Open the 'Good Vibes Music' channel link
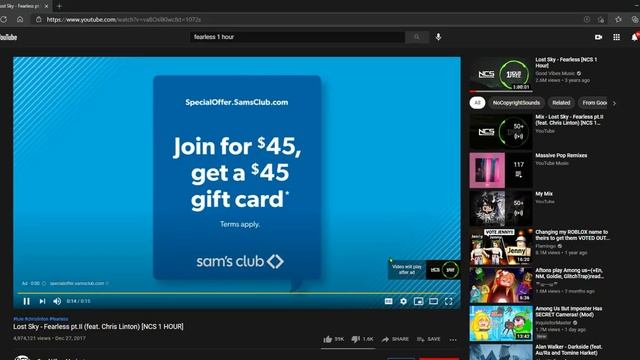The height and width of the screenshot is (360, 640). pyautogui.click(x=556, y=73)
